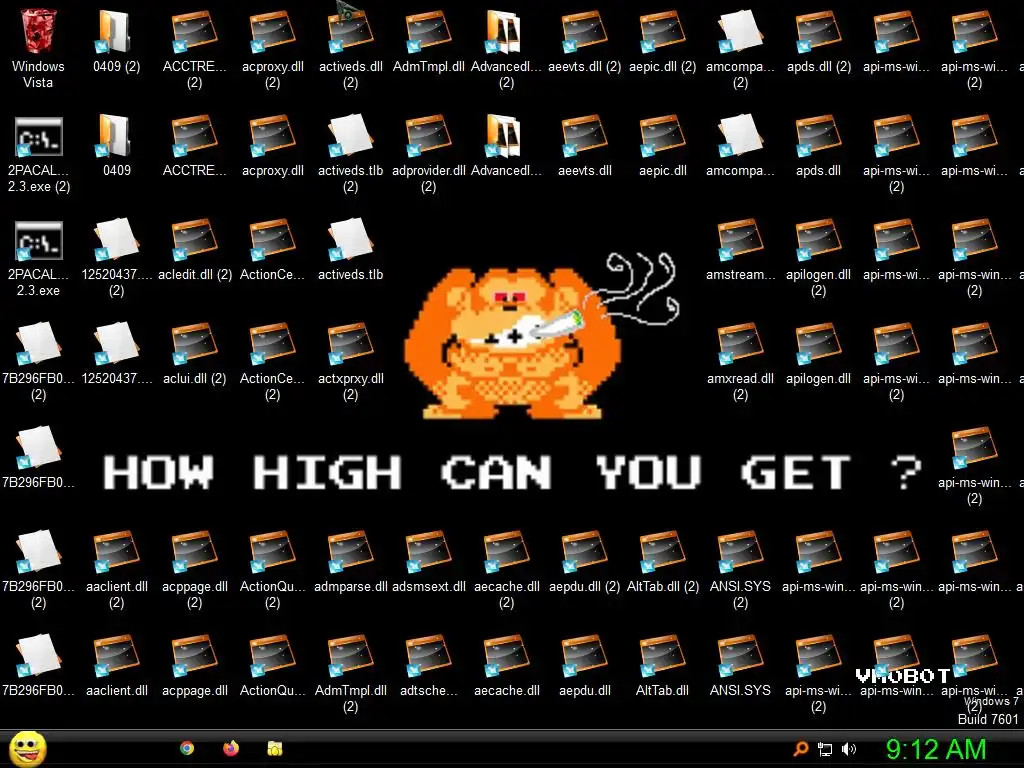Select the activeds.dll (2) icon
Screen dimensions: 1024x768
(x=350, y=31)
